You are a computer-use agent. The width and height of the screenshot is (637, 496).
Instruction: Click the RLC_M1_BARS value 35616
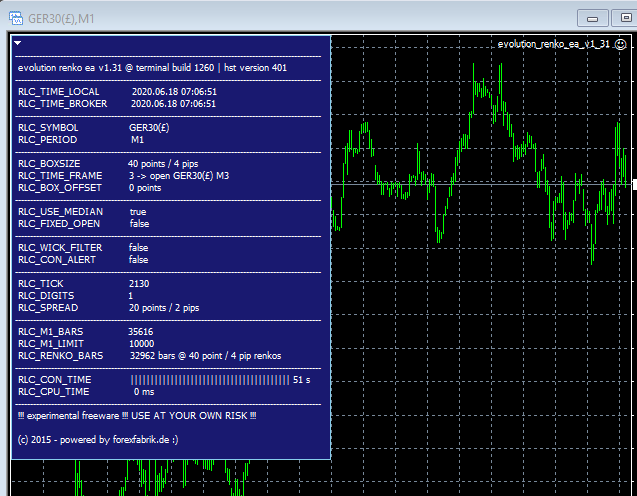click(x=141, y=332)
